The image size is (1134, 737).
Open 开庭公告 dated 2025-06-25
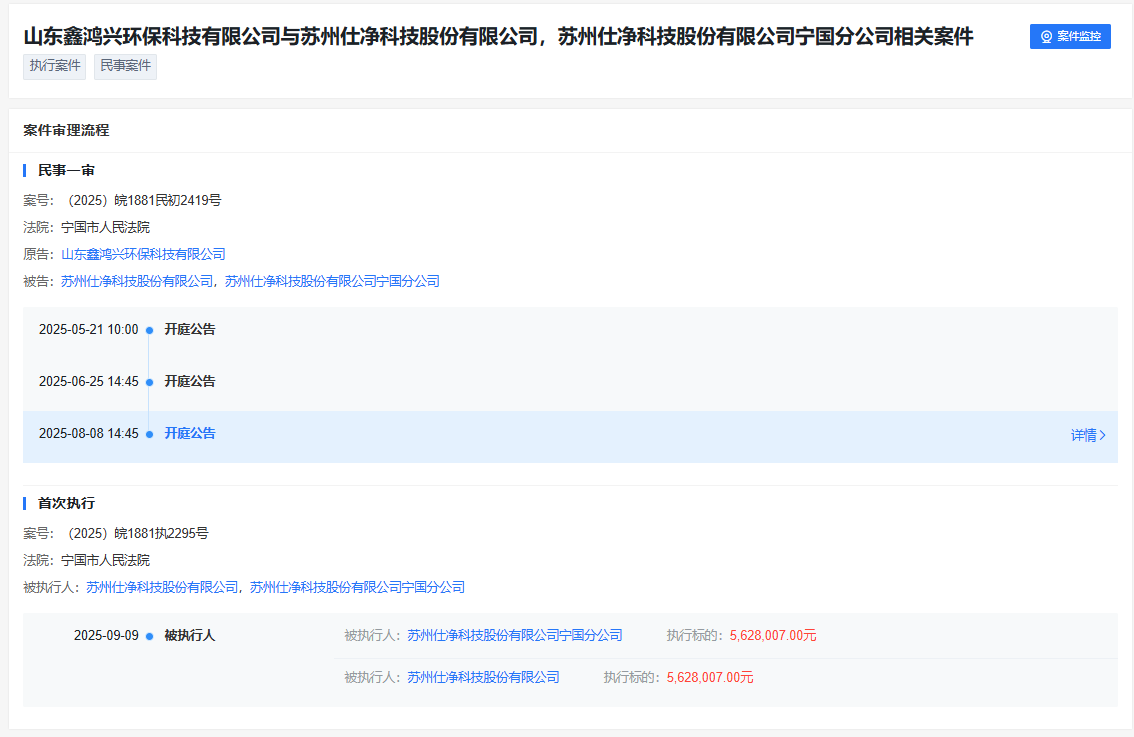point(189,381)
